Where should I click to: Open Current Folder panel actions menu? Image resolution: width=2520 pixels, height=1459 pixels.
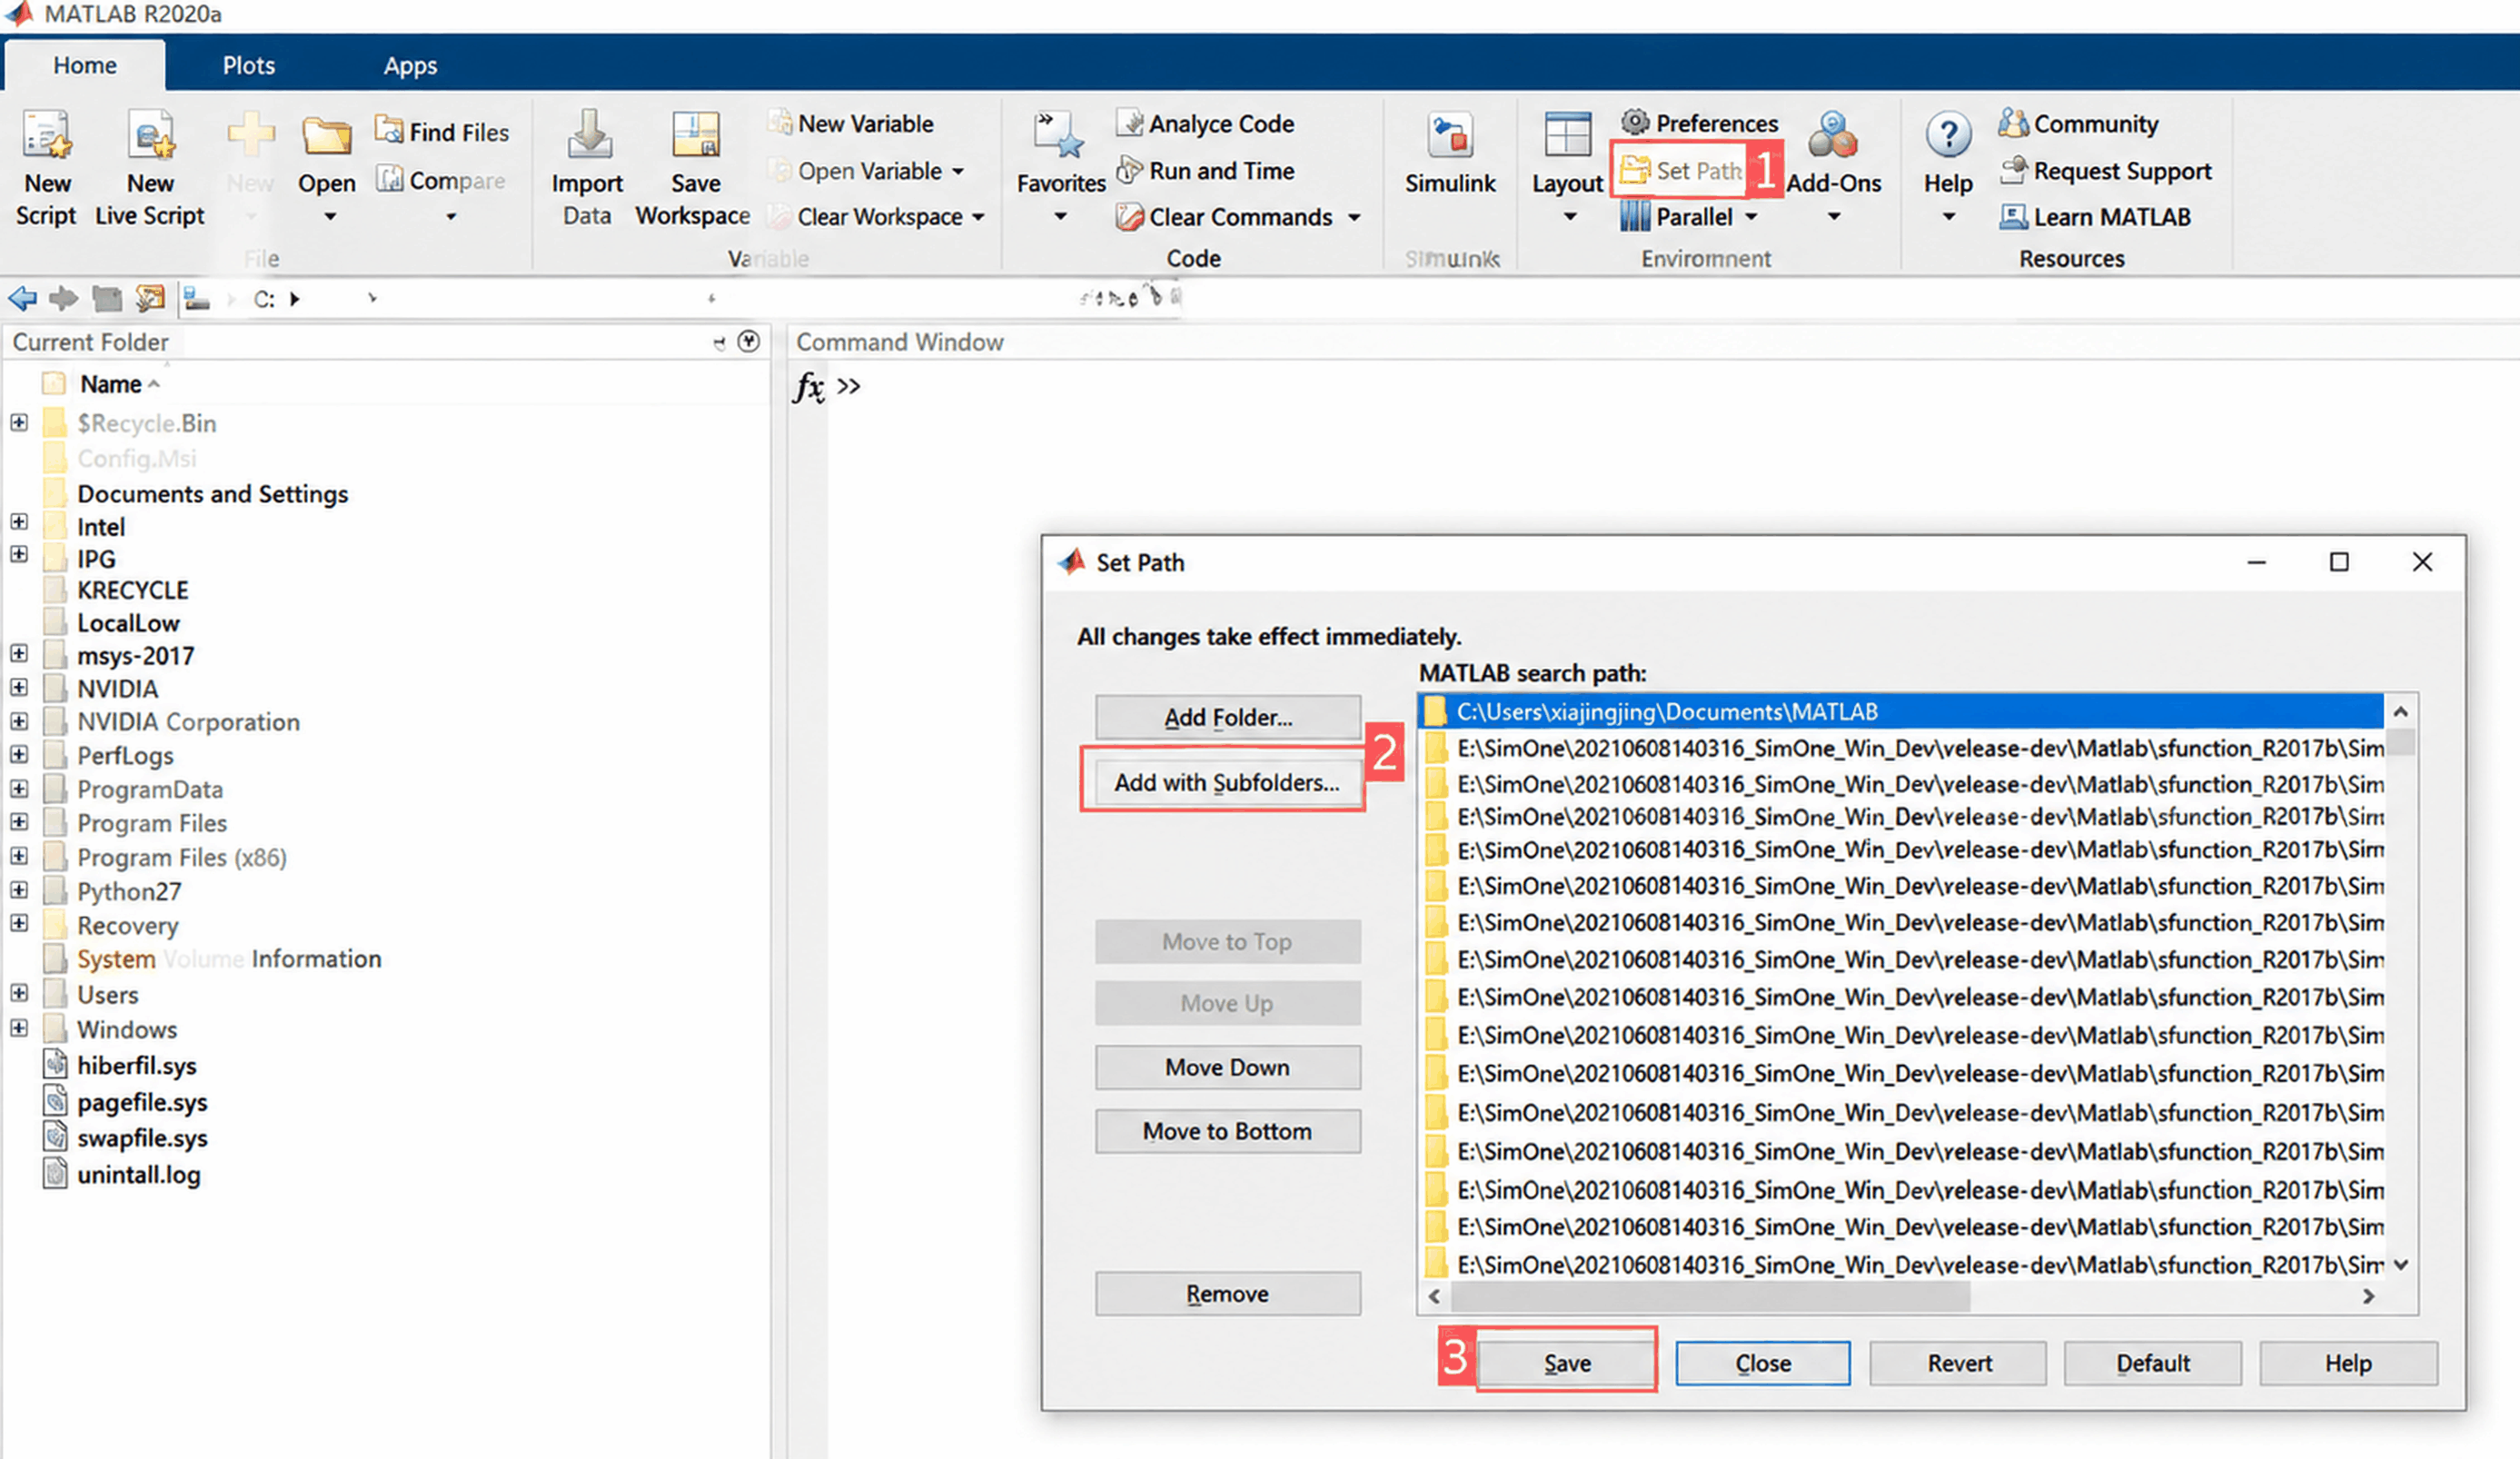[x=748, y=342]
